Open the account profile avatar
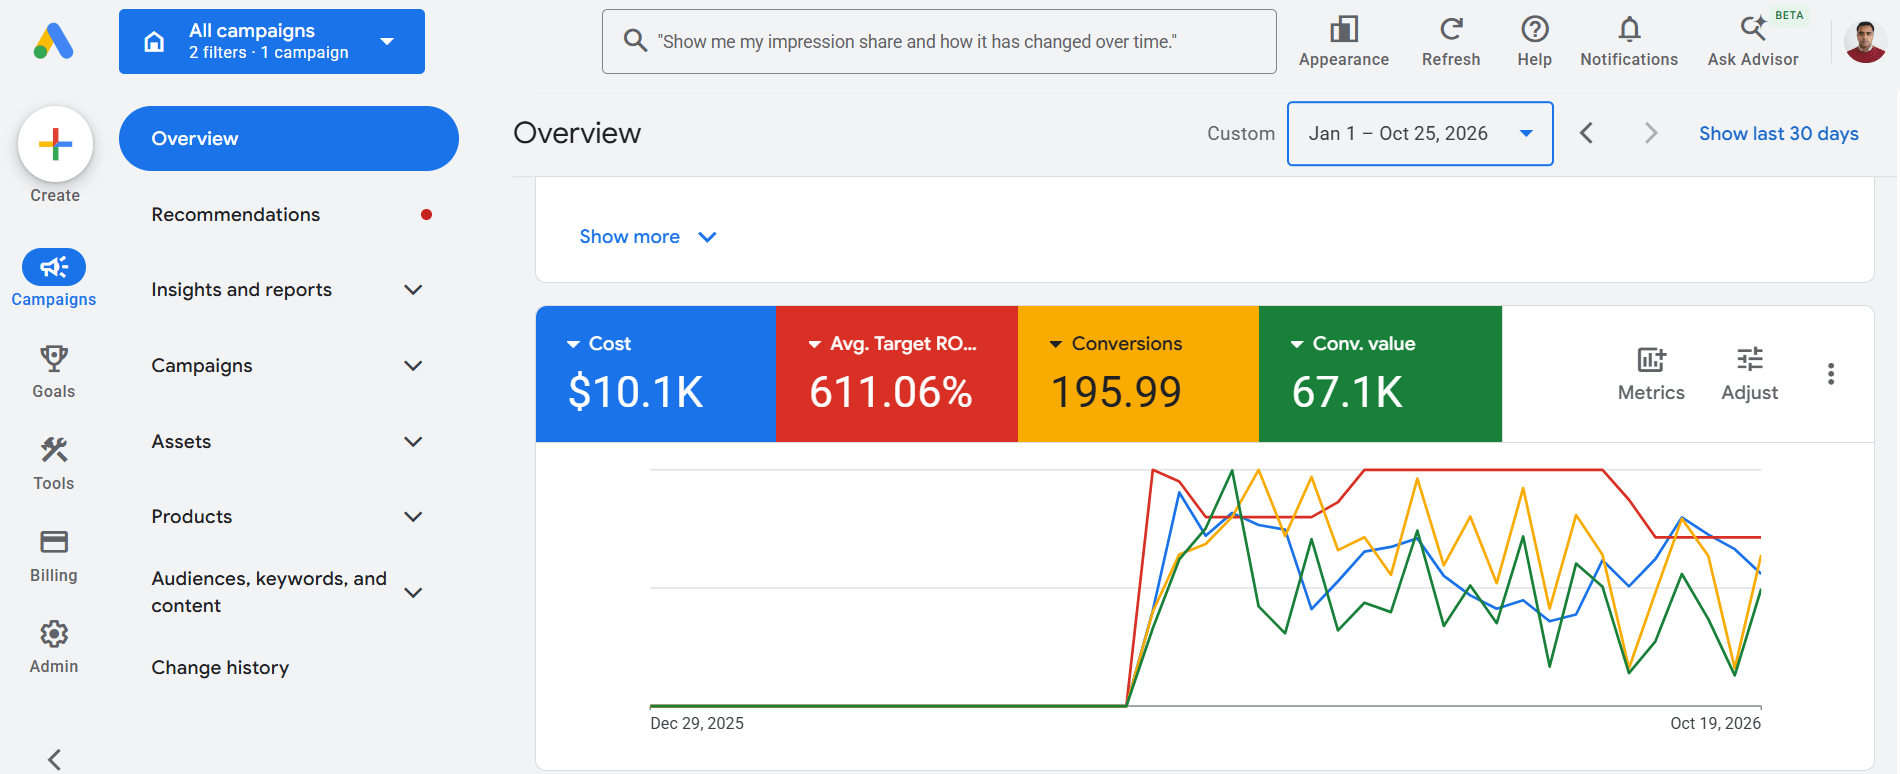Screen dimensions: 1900x774 pos(1865,42)
